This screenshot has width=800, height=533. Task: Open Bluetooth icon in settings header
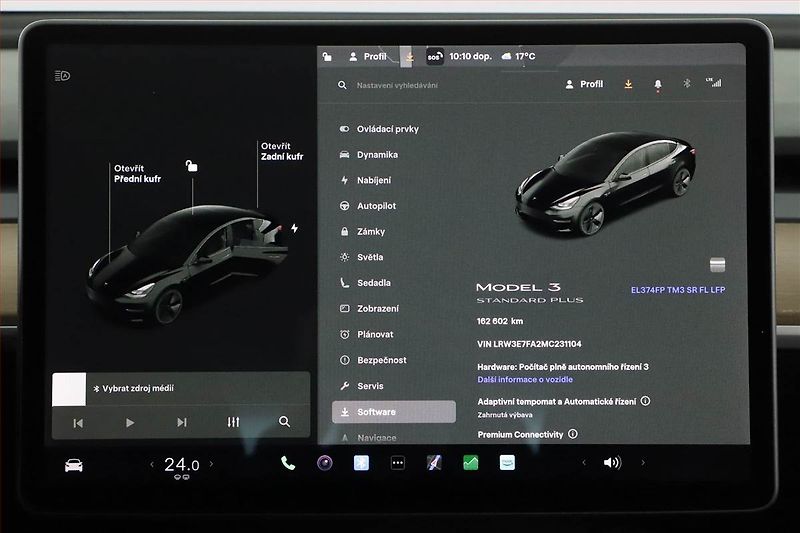tap(687, 83)
